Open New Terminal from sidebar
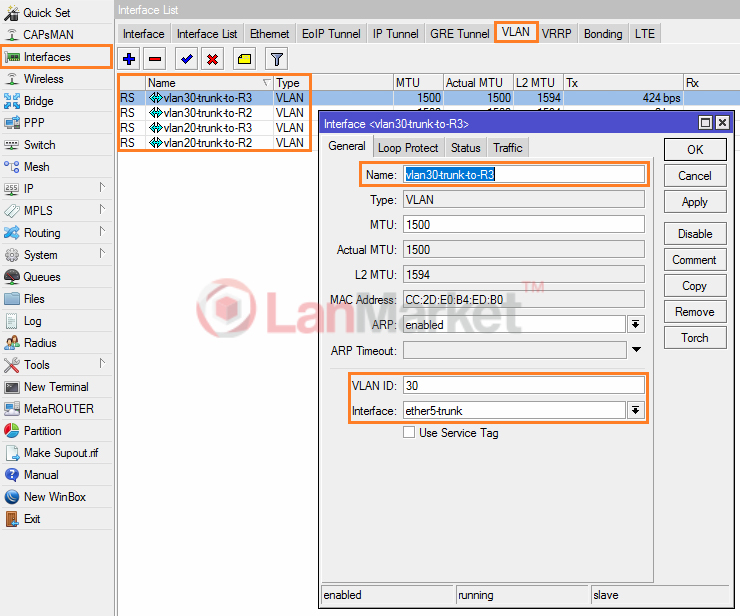Viewport: 740px width, 616px height. point(55,387)
